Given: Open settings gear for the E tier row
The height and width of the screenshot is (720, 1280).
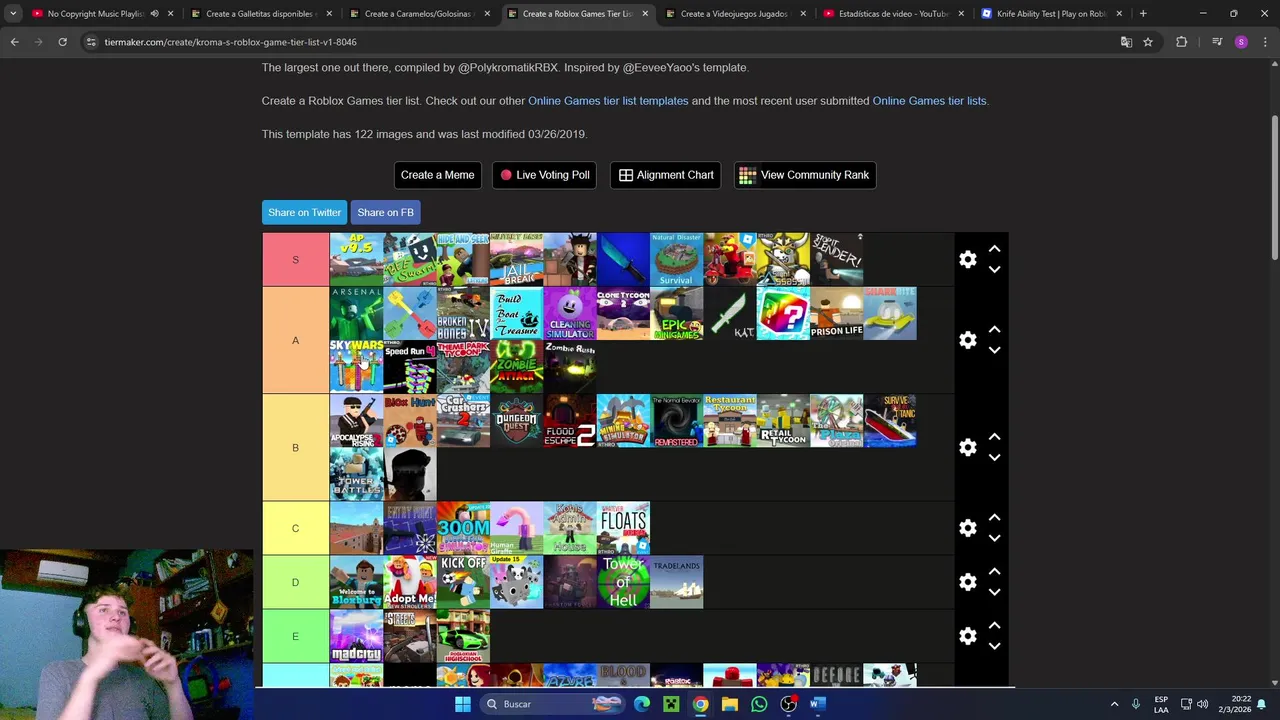Looking at the screenshot, I should [x=967, y=636].
